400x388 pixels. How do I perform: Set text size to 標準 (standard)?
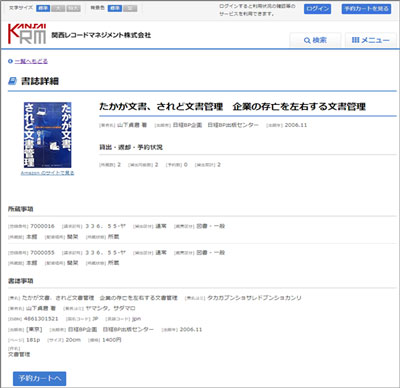(x=43, y=8)
